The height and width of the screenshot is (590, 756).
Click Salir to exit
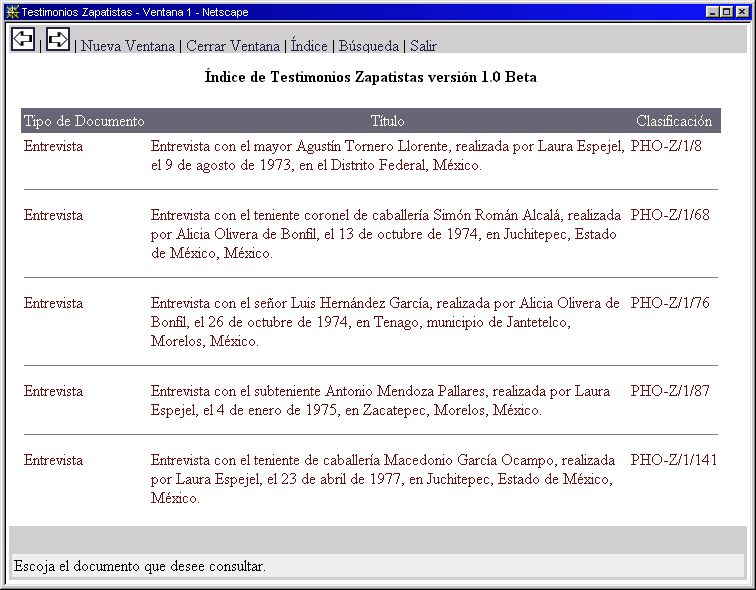(x=423, y=46)
